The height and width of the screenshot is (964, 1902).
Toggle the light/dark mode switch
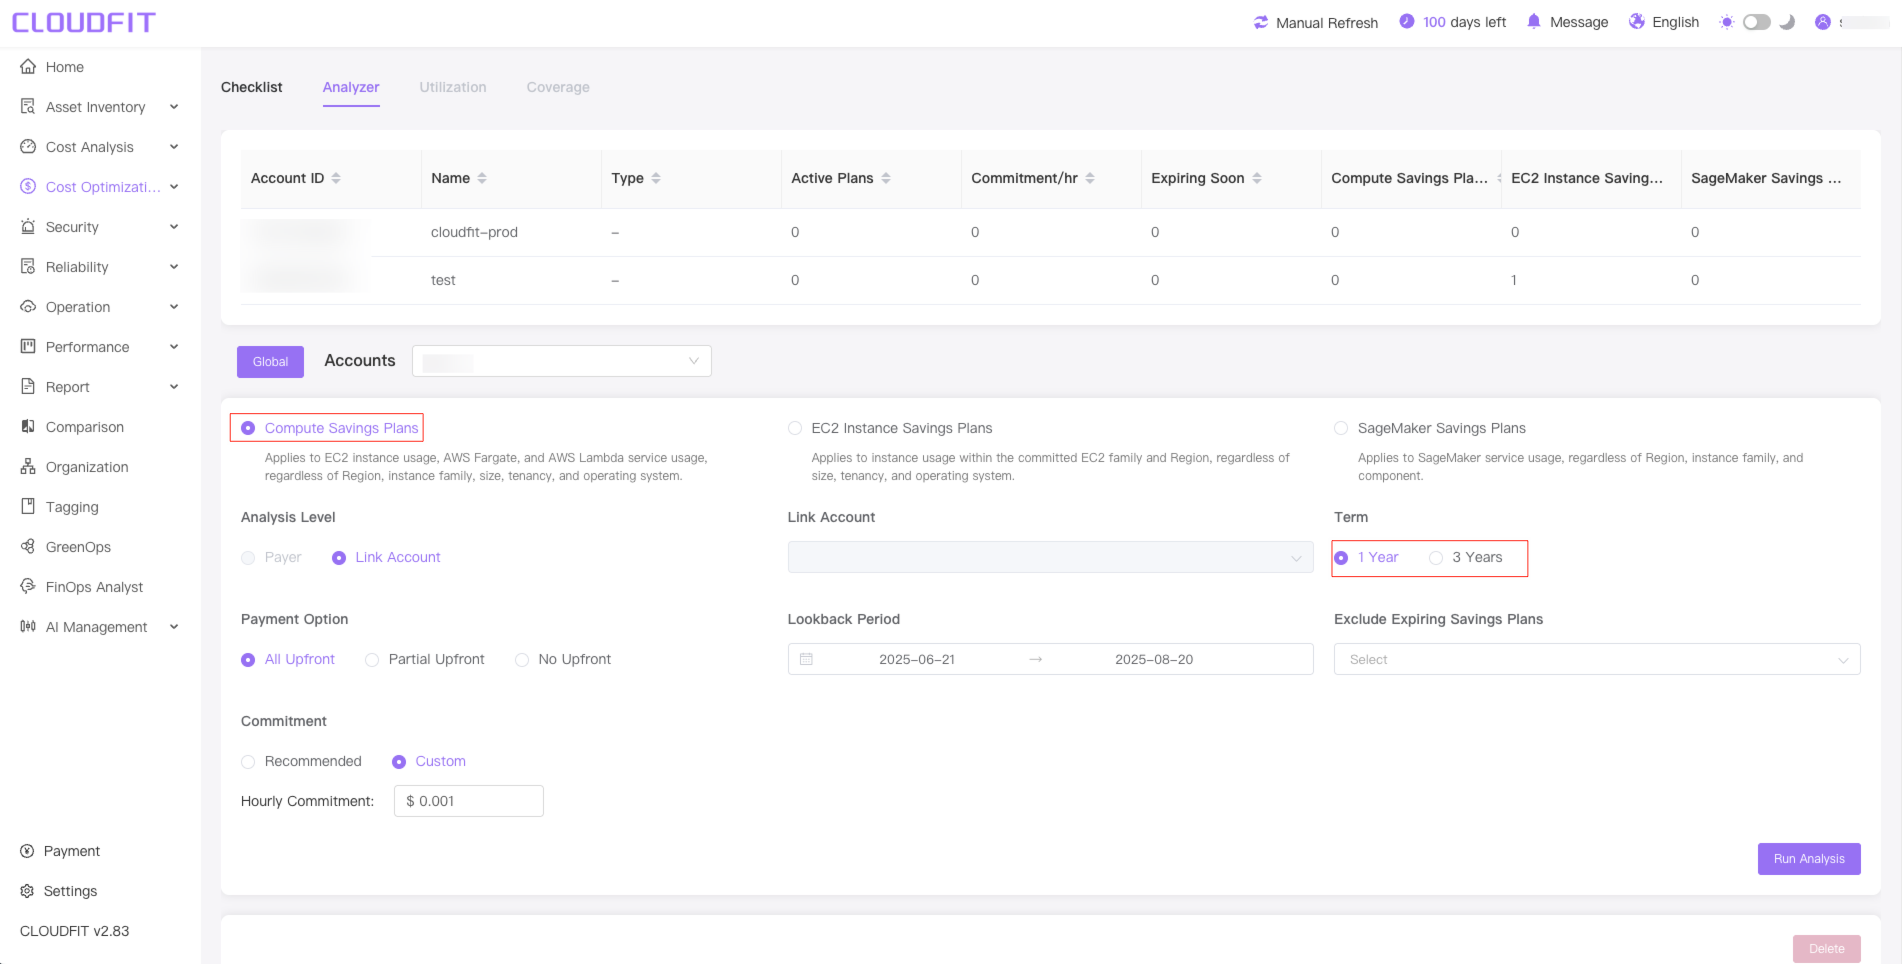pyautogui.click(x=1757, y=22)
